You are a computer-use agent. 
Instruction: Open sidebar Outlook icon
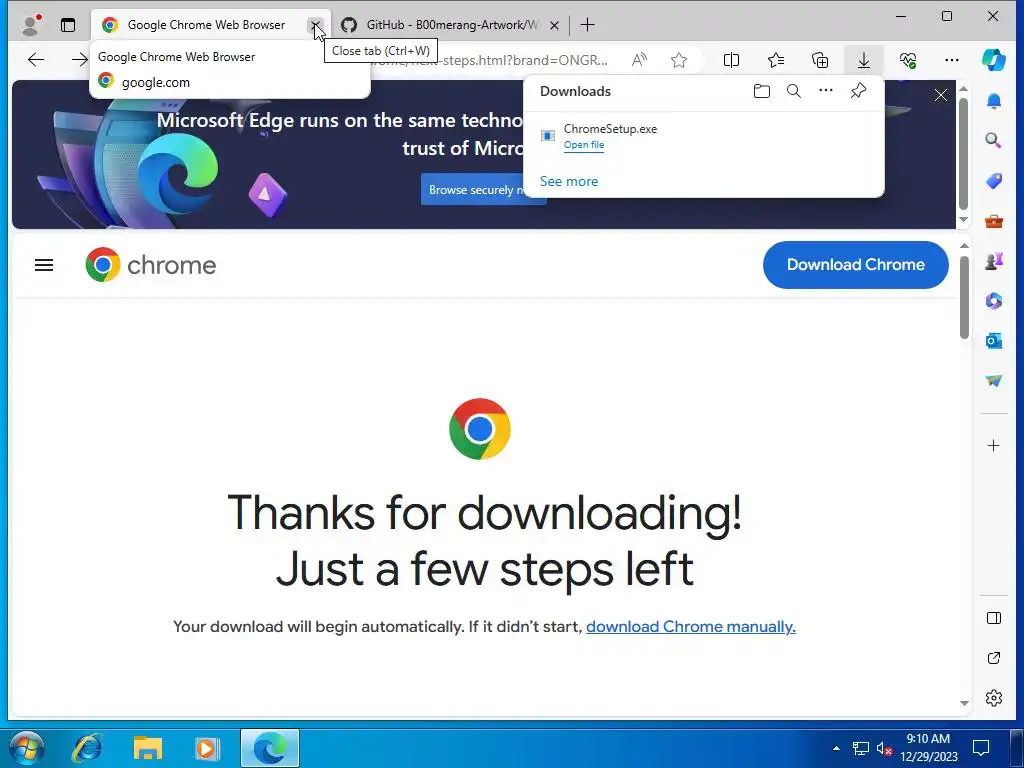(x=993, y=340)
